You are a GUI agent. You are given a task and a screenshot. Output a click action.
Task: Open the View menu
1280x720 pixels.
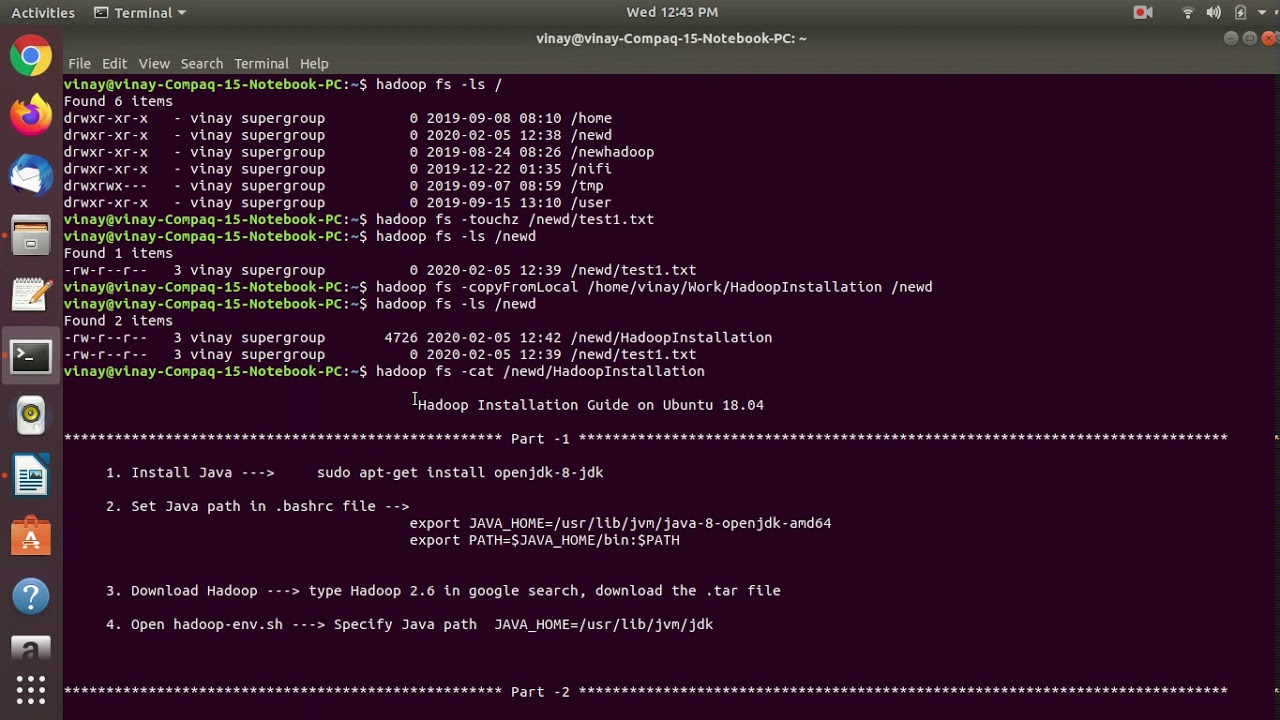pos(154,63)
